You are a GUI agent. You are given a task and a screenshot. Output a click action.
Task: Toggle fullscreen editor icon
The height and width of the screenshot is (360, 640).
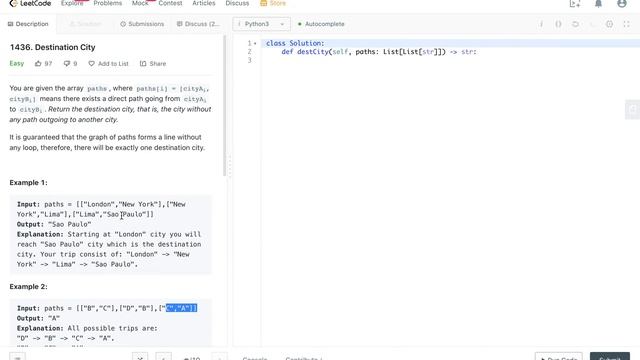[627, 24]
